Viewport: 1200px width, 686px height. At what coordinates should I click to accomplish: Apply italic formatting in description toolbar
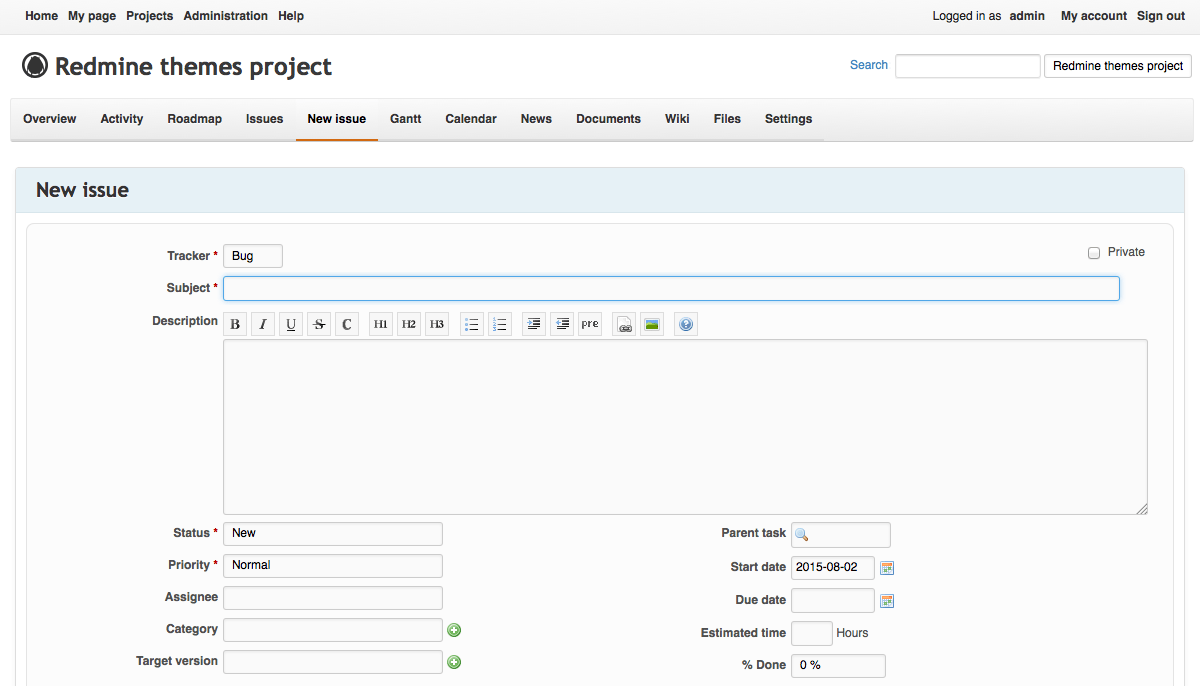(263, 324)
